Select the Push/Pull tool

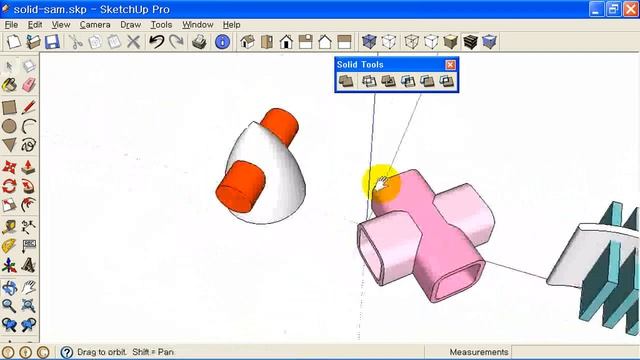[x=29, y=167]
